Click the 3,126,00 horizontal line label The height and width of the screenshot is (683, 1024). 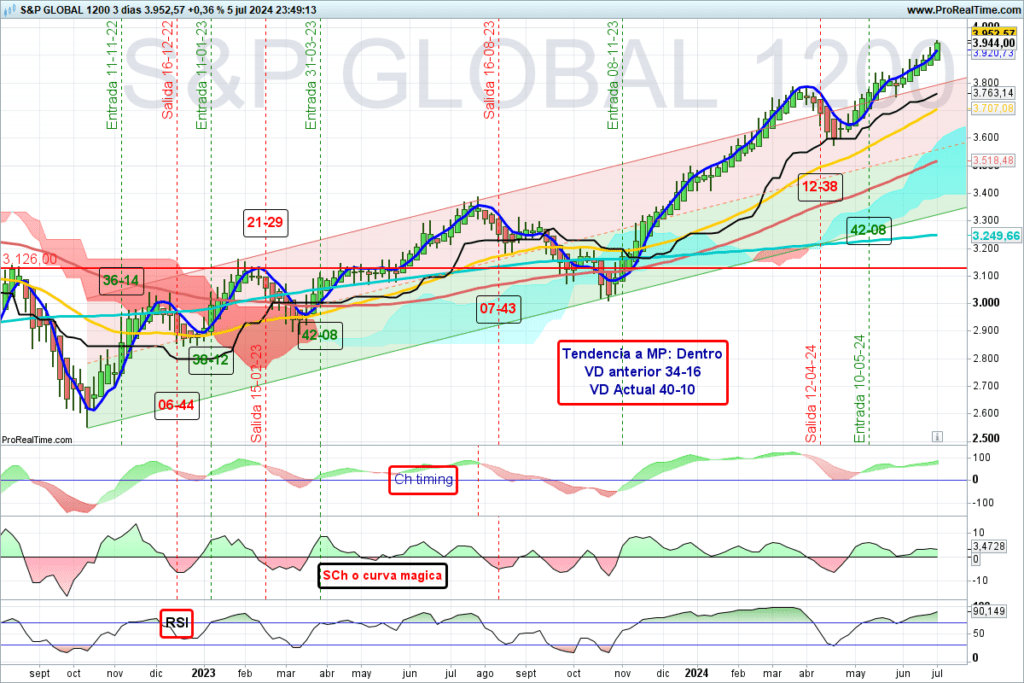click(x=30, y=259)
